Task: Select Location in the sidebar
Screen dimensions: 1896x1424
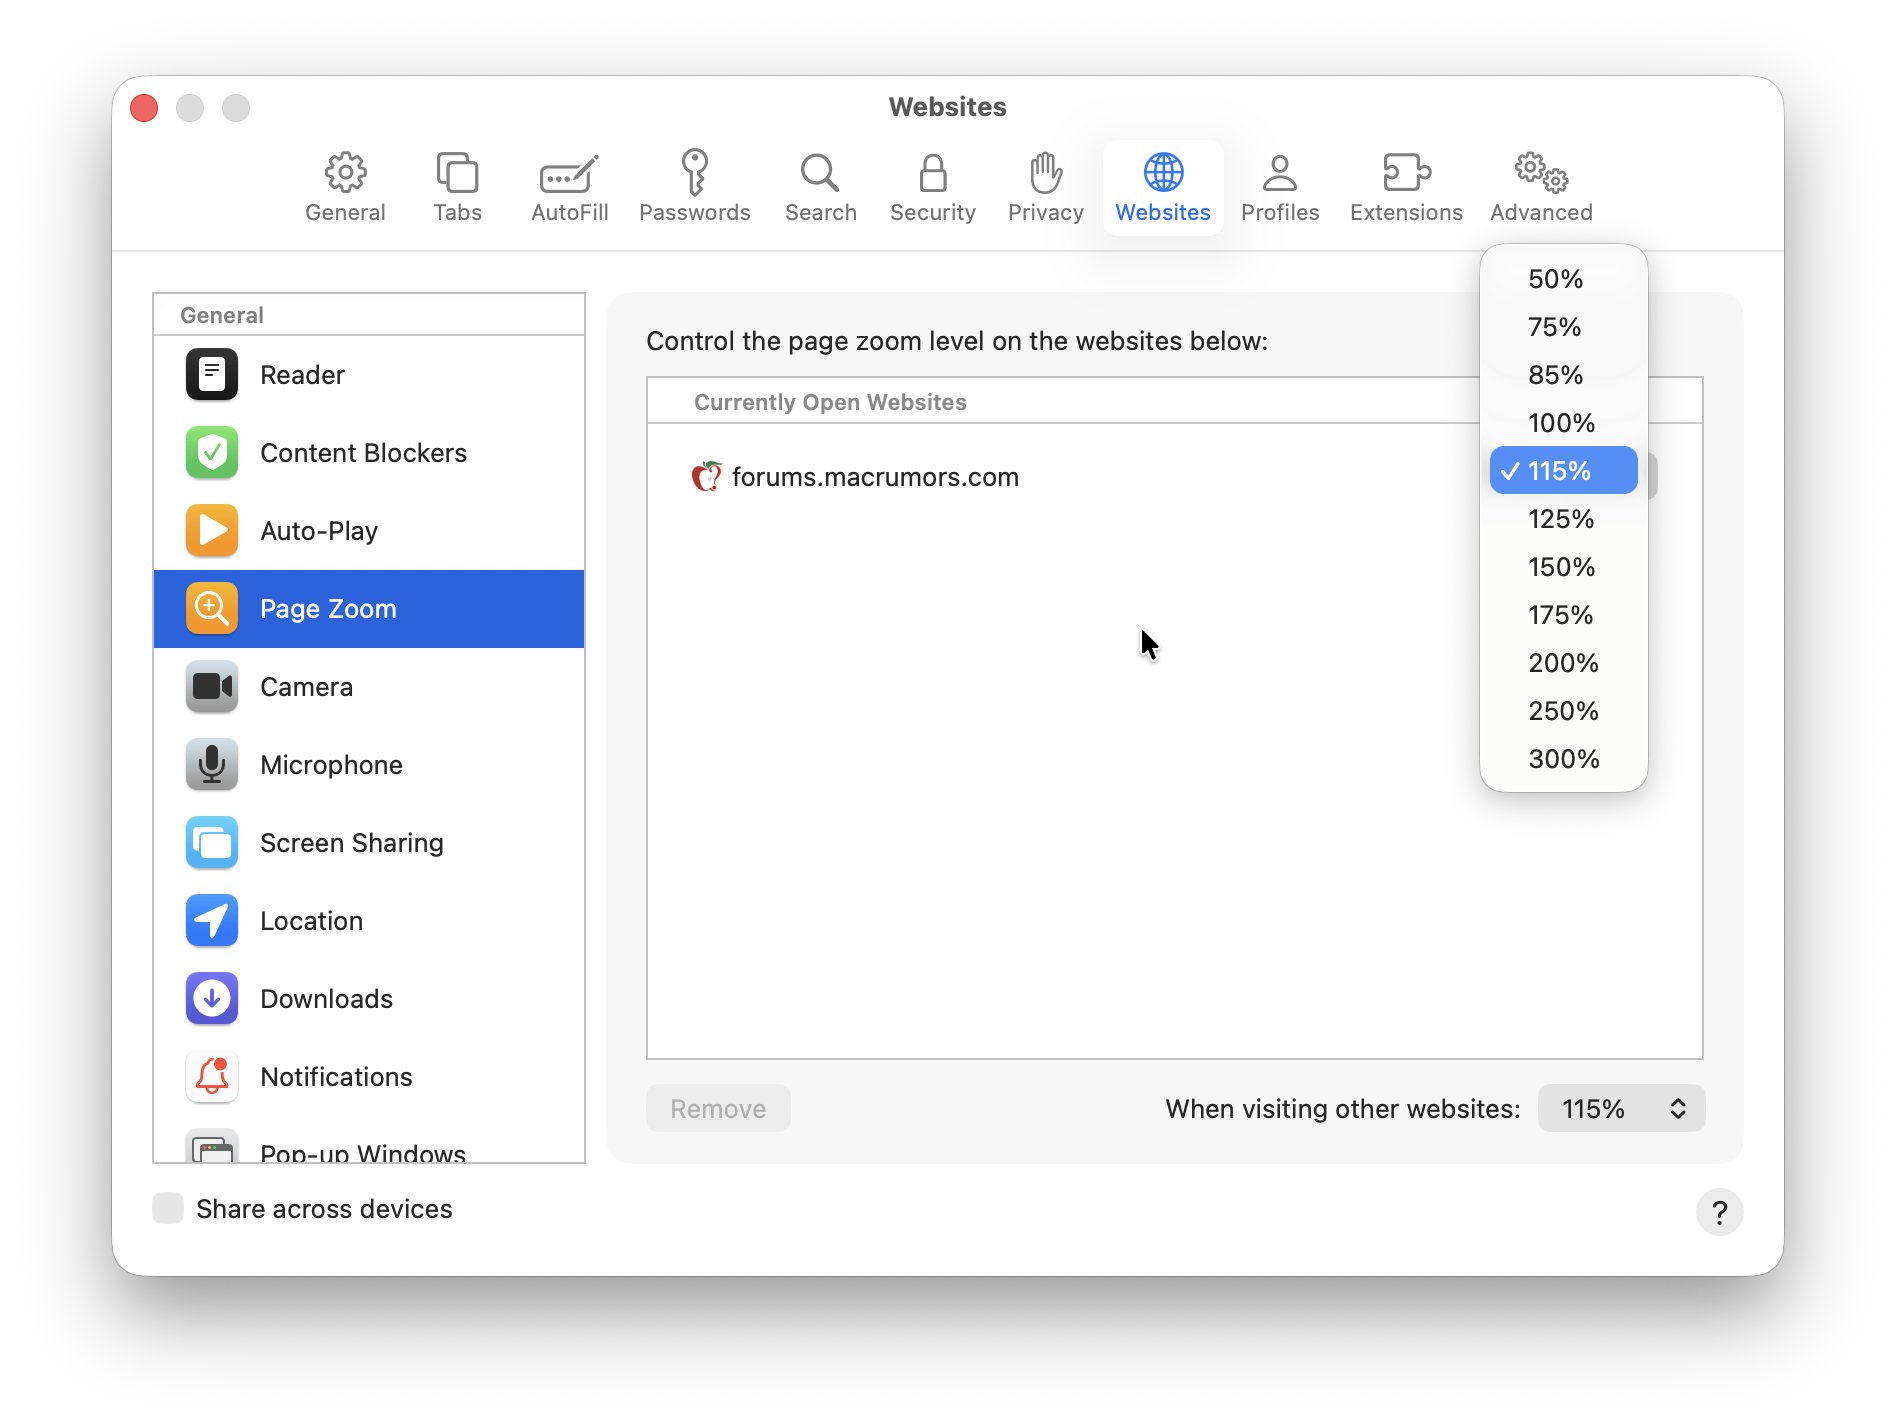Action: click(x=369, y=920)
